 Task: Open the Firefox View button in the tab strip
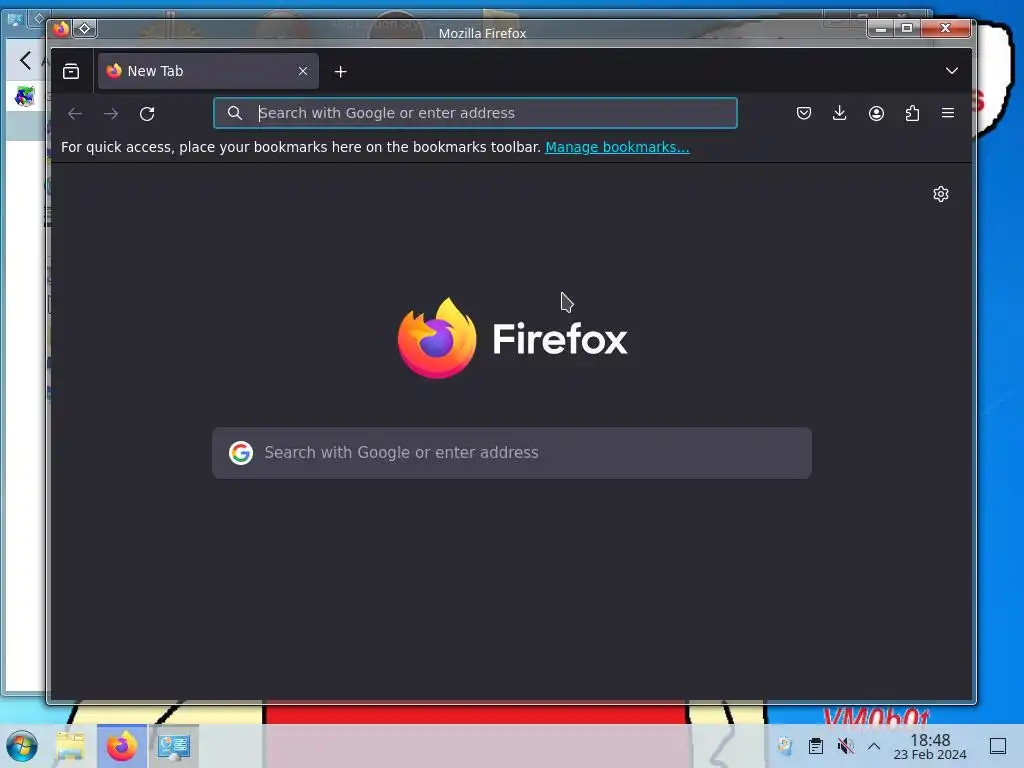[71, 71]
